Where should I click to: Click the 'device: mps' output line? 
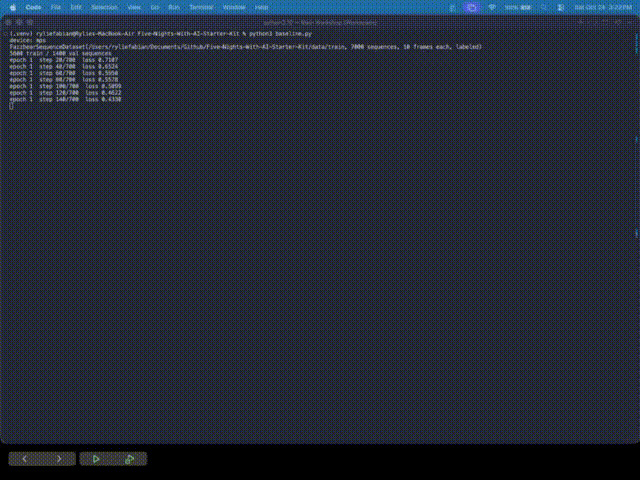(x=28, y=40)
